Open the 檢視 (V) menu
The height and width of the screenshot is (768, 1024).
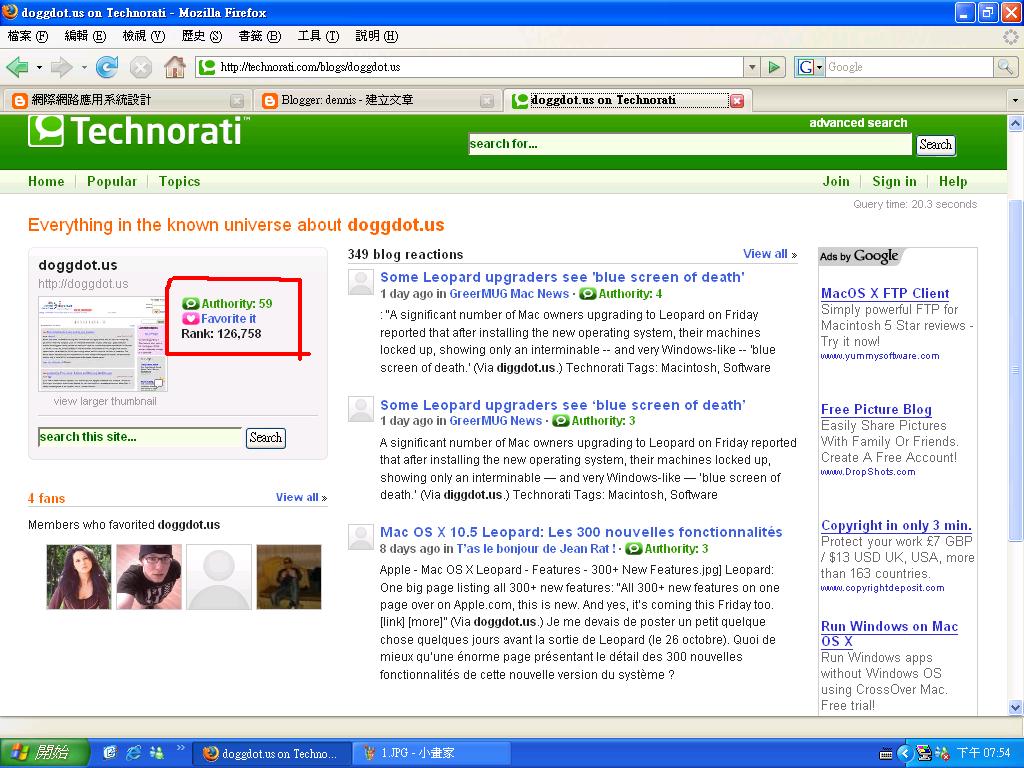(x=144, y=36)
